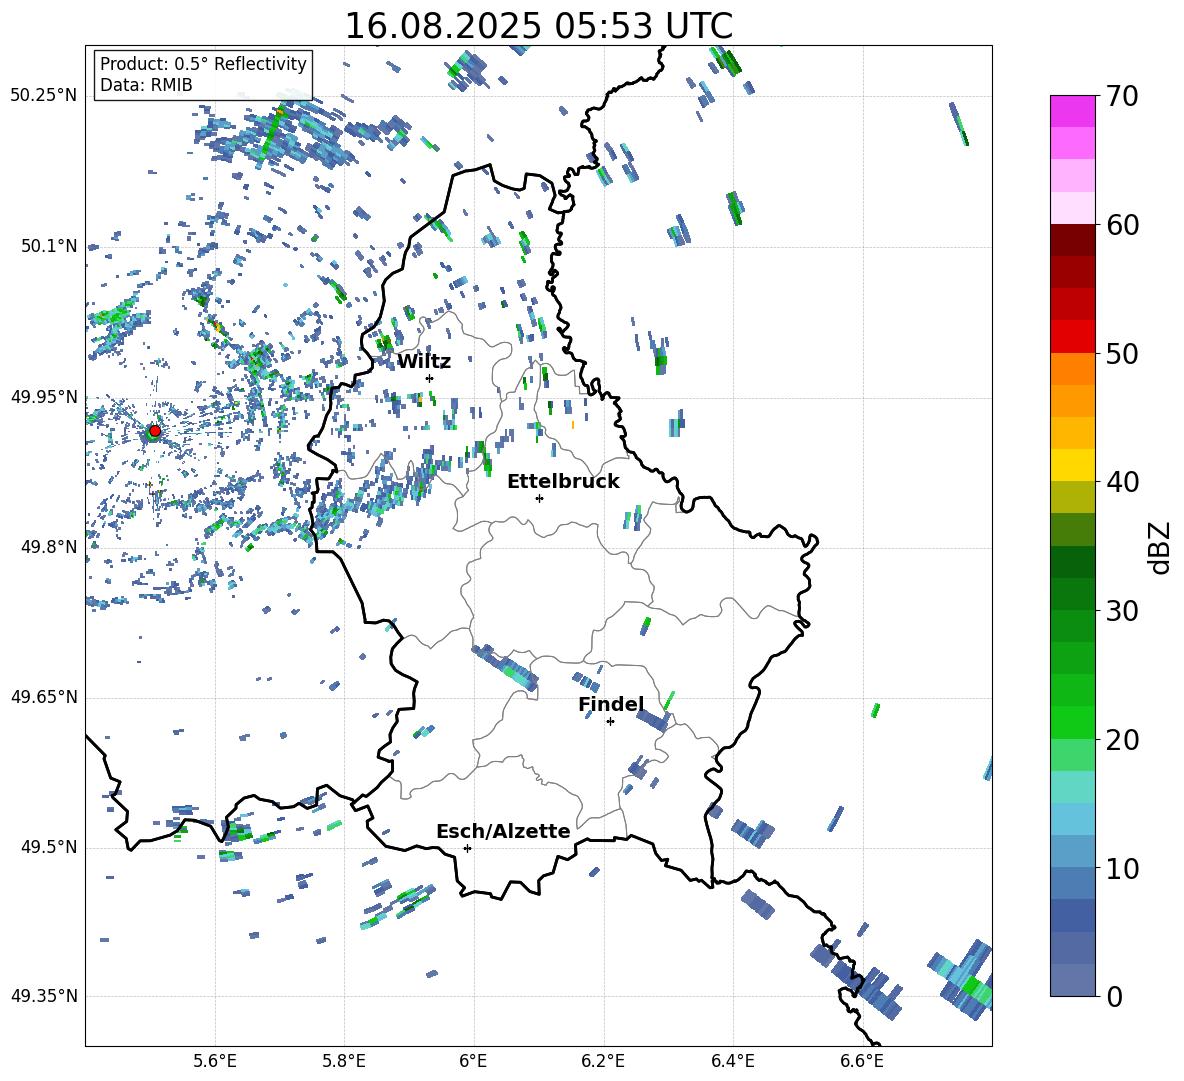Click the magenta top colorbar segment
Screen dimensions: 1184x1081
pos(1072,111)
